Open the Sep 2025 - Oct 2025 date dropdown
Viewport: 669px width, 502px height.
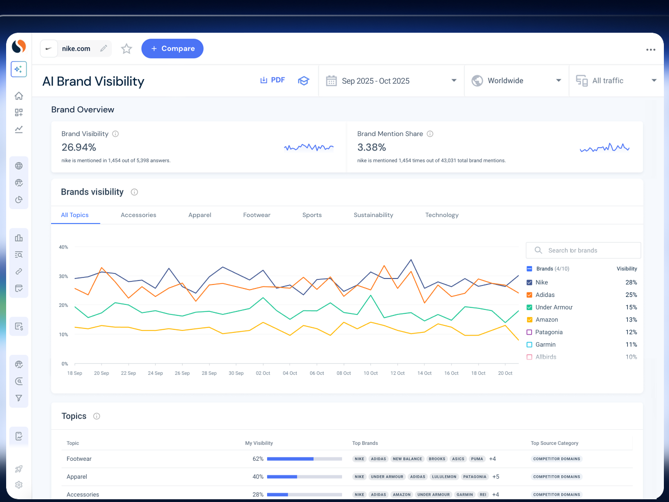coord(391,81)
